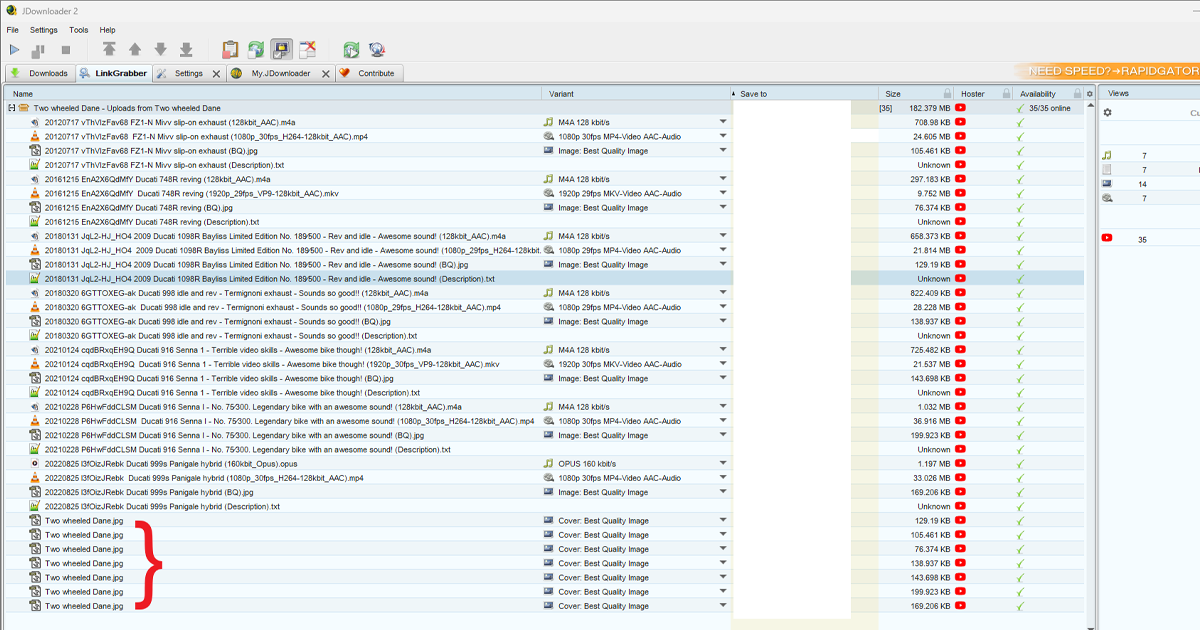Screen dimensions: 1200x630
Task: Open the Contribute tab
Action: 368,73
